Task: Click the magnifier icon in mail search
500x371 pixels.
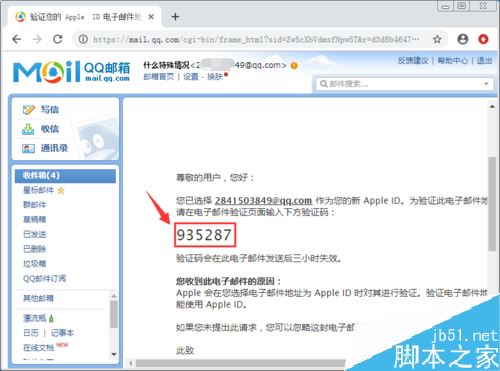Action: pyautogui.click(x=323, y=84)
